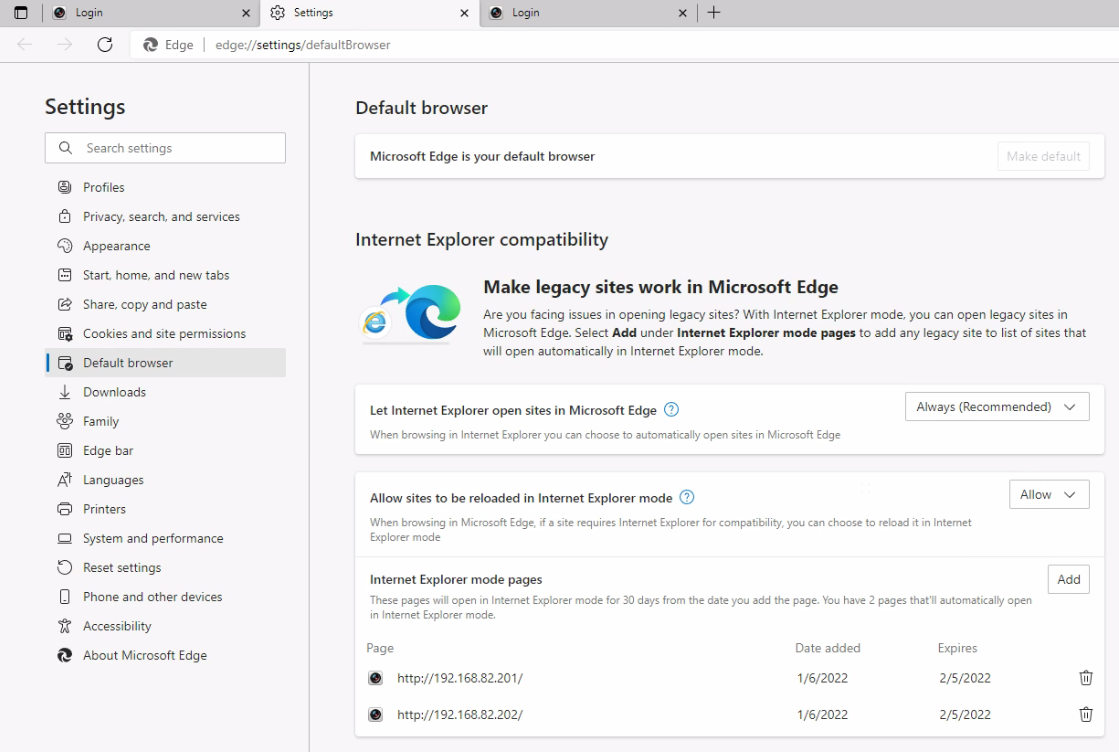This screenshot has height=752, width=1119.
Task: Click the http://192.168.82.201/ page entry
Action: [460, 678]
